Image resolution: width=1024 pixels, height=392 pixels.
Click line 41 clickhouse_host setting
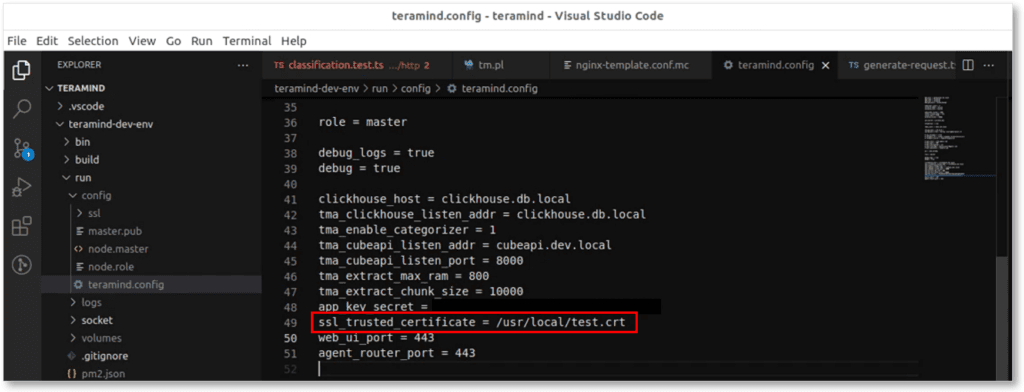pyautogui.click(x=445, y=199)
